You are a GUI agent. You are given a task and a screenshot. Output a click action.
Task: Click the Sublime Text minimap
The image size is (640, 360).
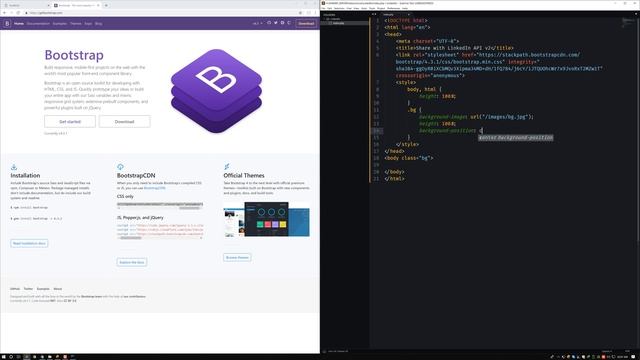(628, 22)
